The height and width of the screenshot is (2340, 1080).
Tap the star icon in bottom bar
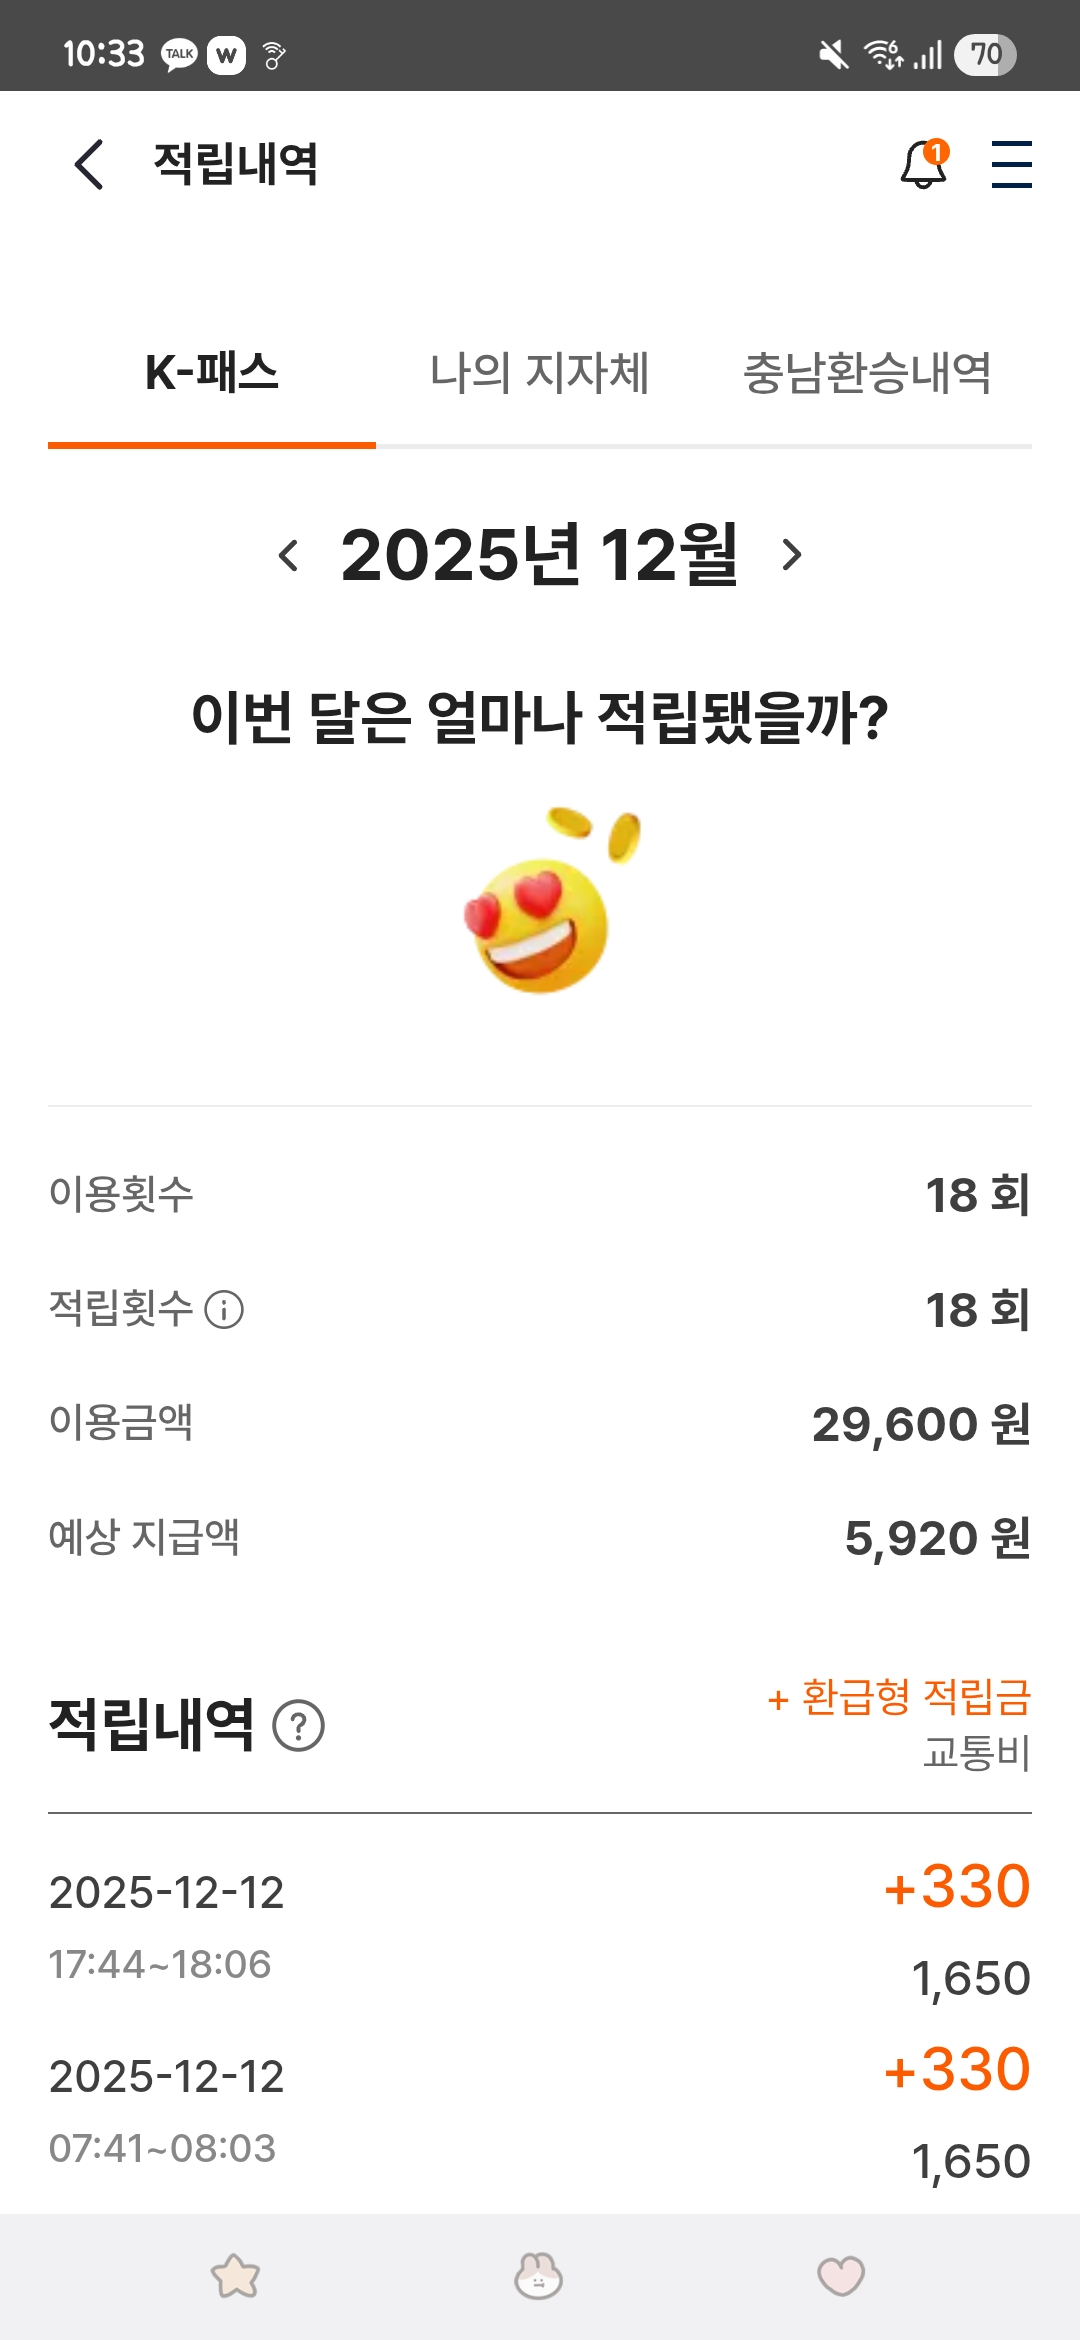pyautogui.click(x=236, y=2276)
